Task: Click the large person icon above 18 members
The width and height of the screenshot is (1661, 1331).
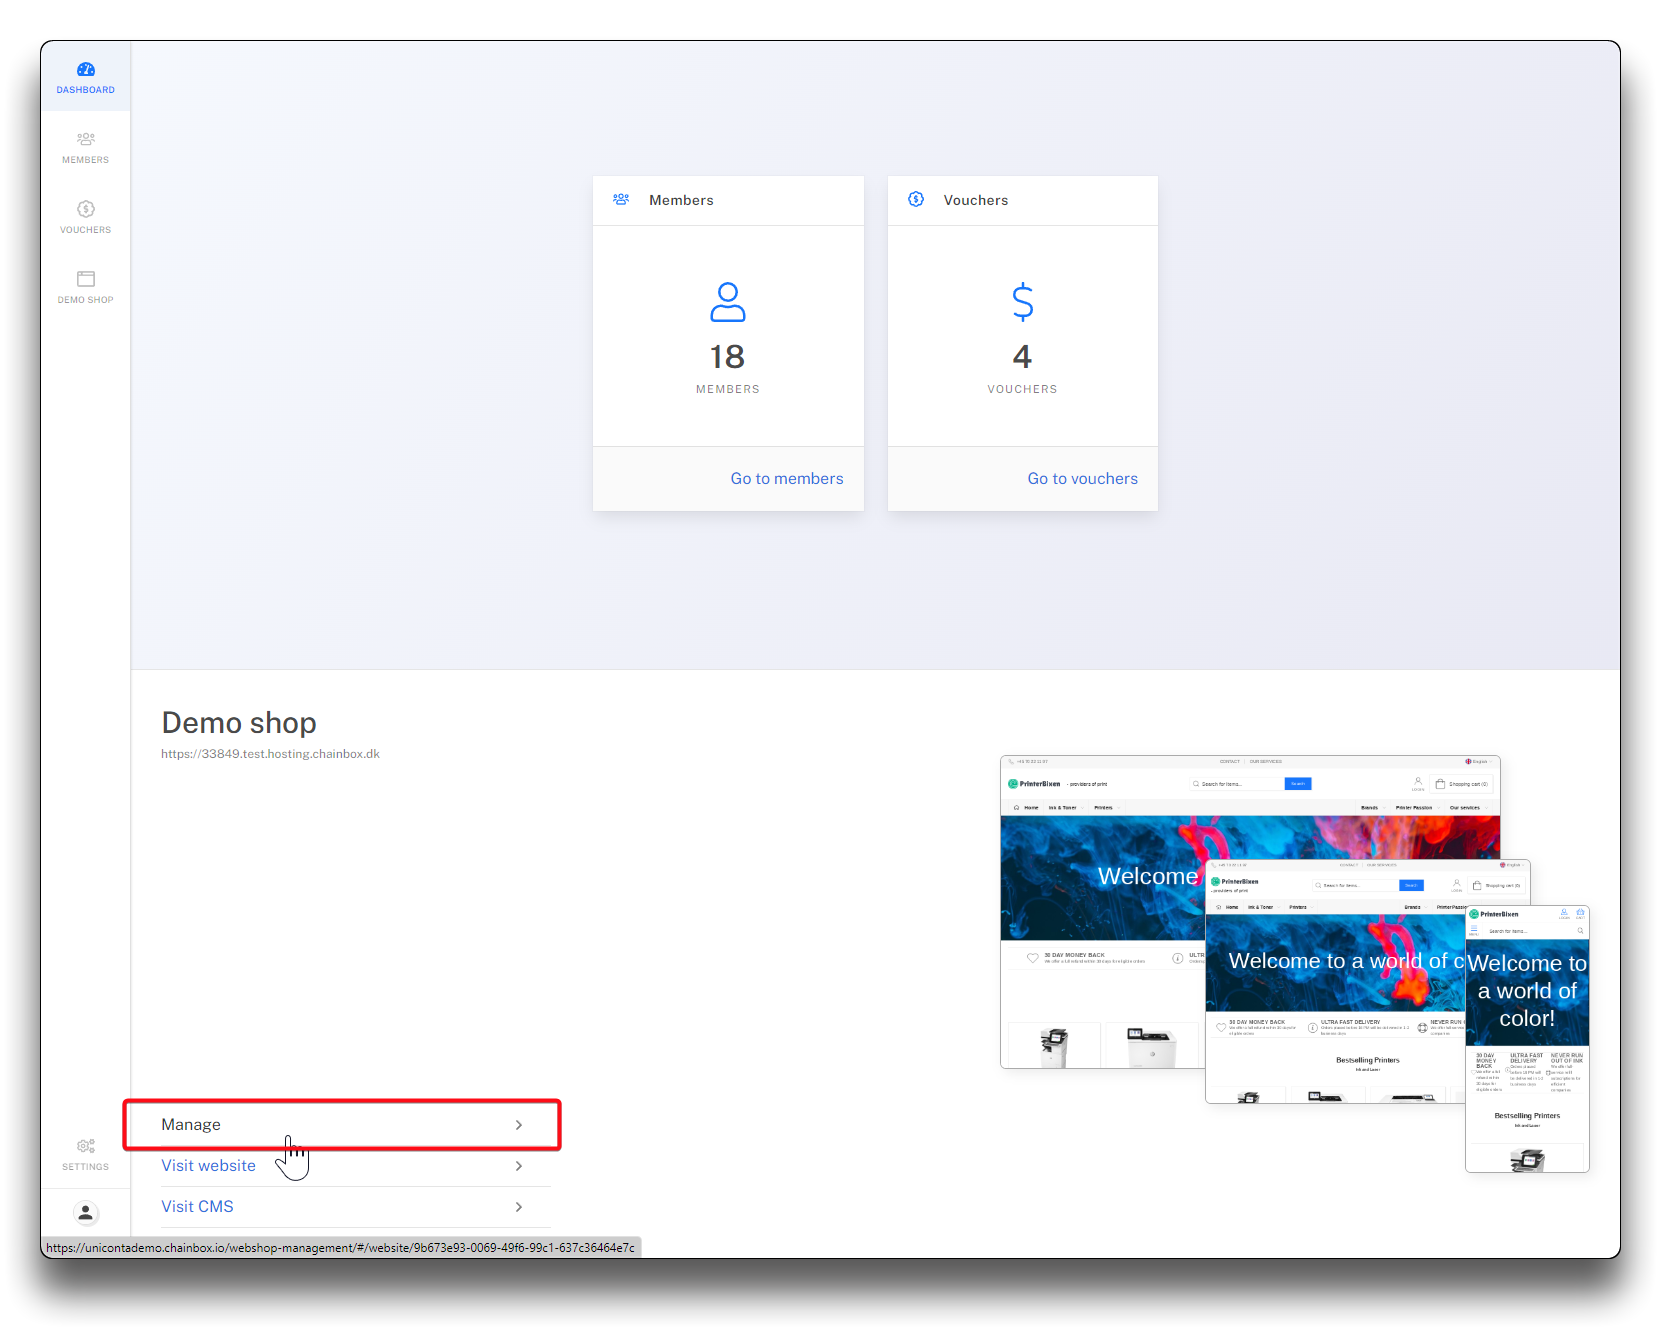Action: [728, 302]
